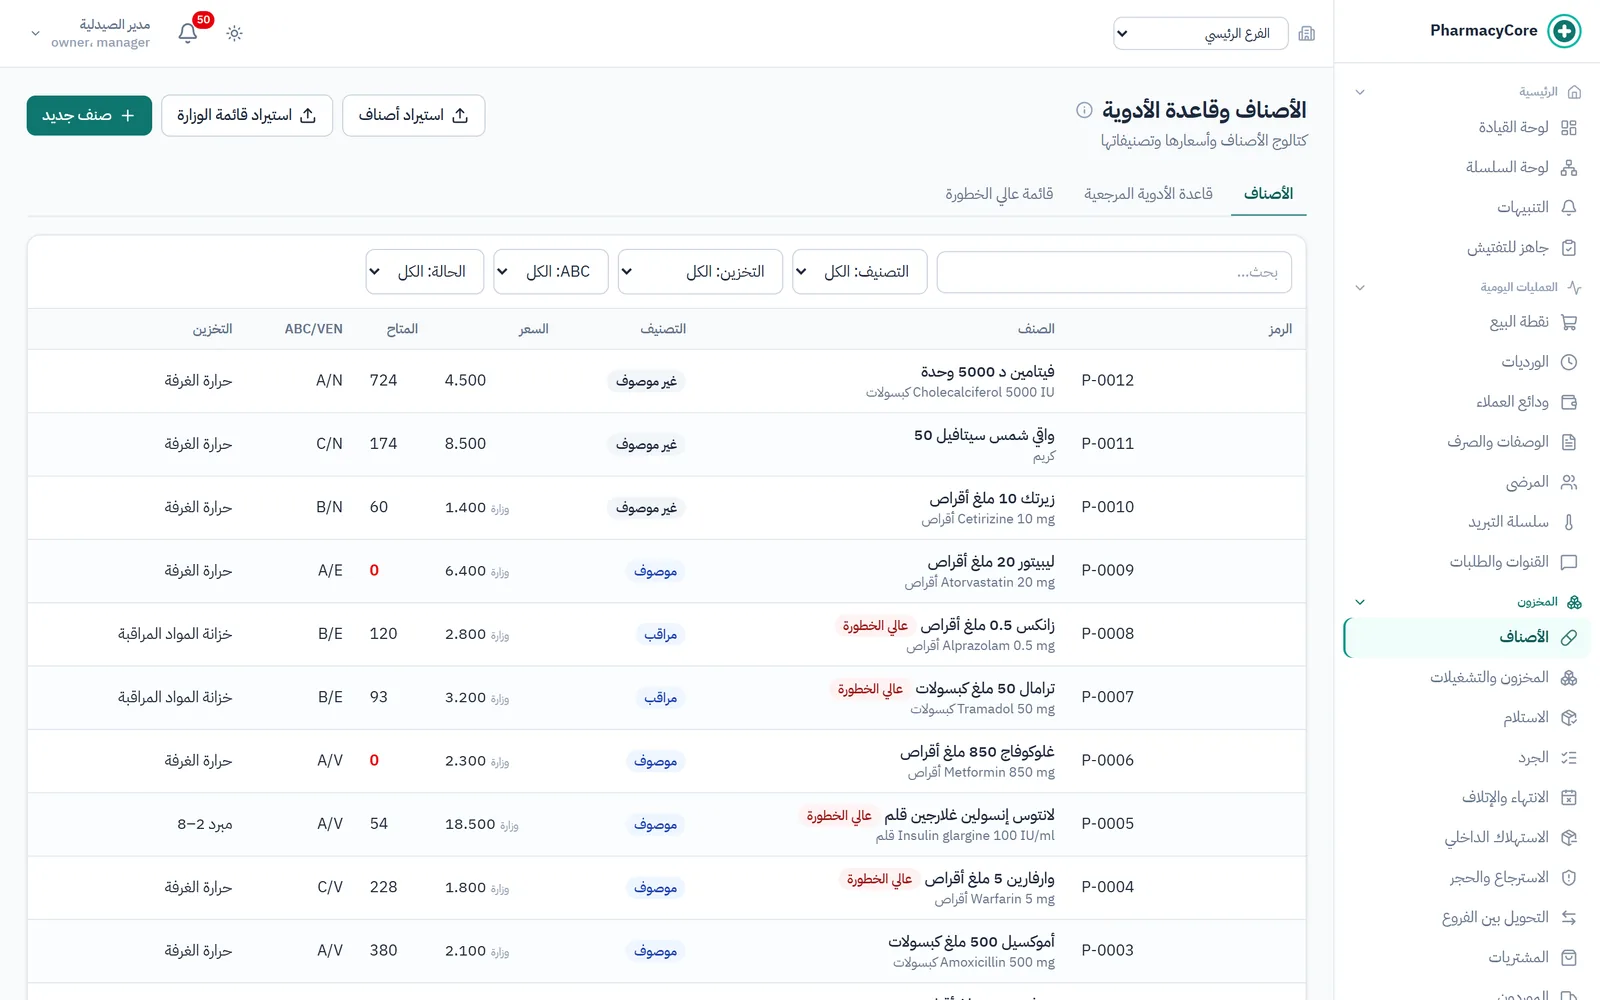Click item code P-0008 in table
The height and width of the screenshot is (1000, 1600).
1108,634
